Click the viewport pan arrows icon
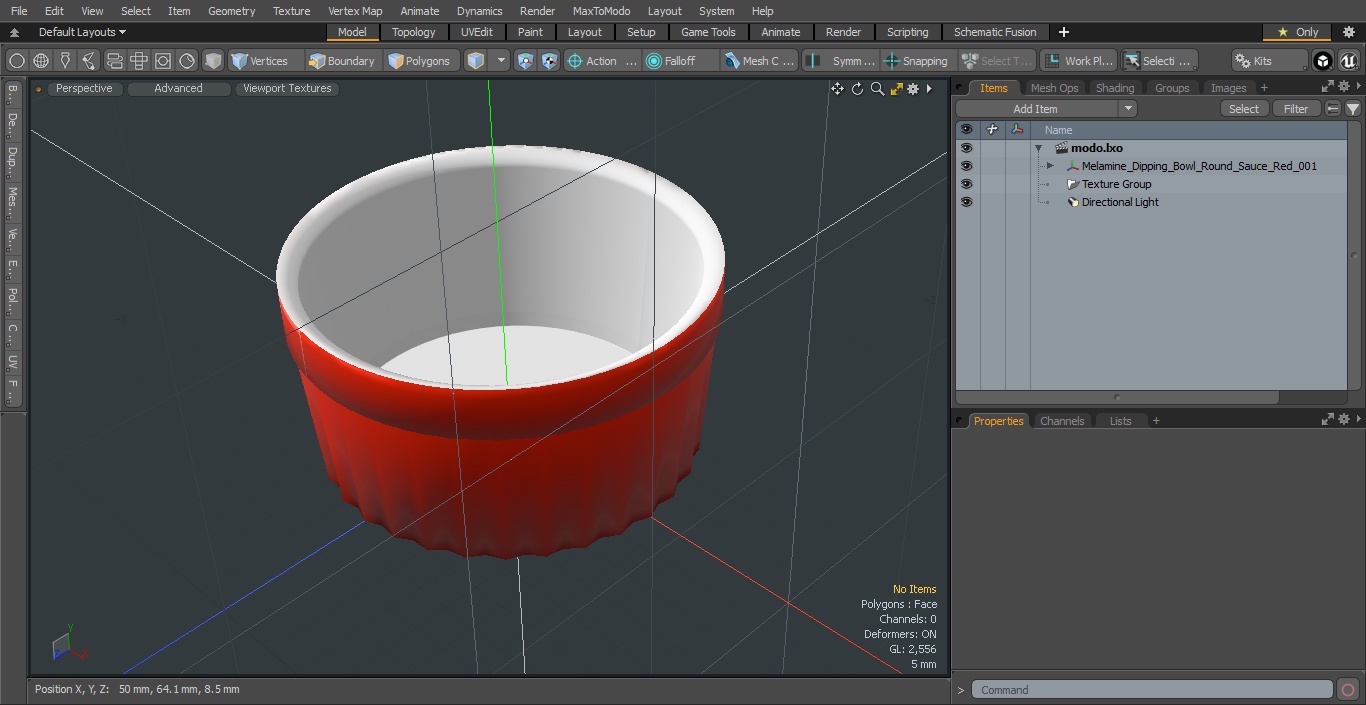The image size is (1366, 705). pyautogui.click(x=837, y=89)
